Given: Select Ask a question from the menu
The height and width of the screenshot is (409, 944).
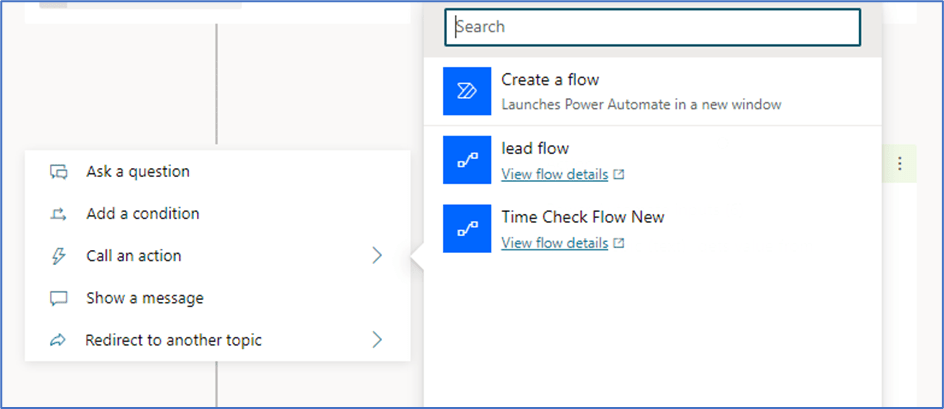Looking at the screenshot, I should click(138, 171).
